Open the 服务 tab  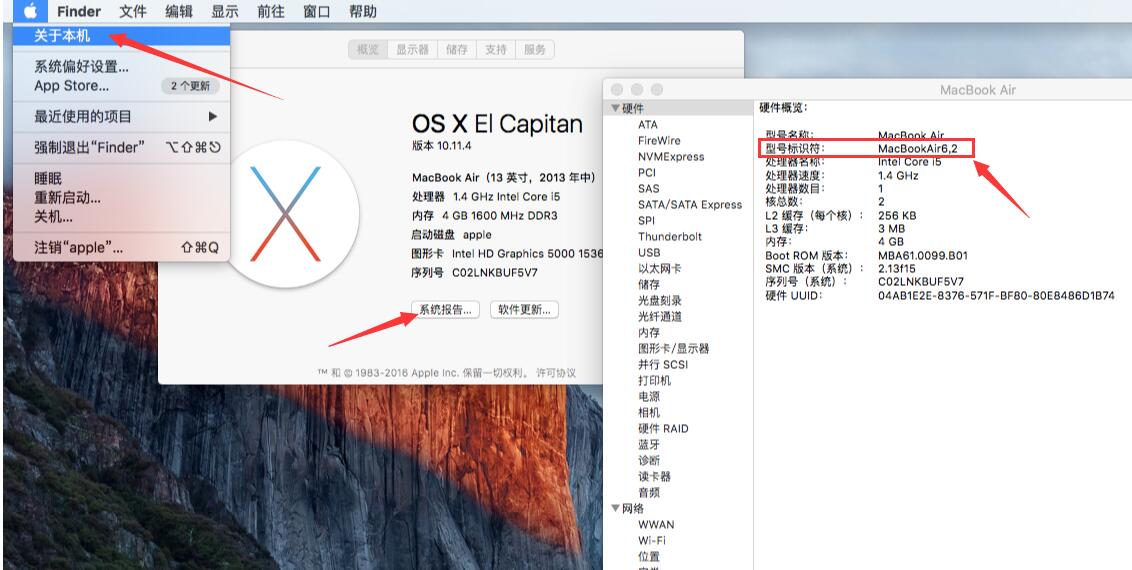[x=535, y=50]
